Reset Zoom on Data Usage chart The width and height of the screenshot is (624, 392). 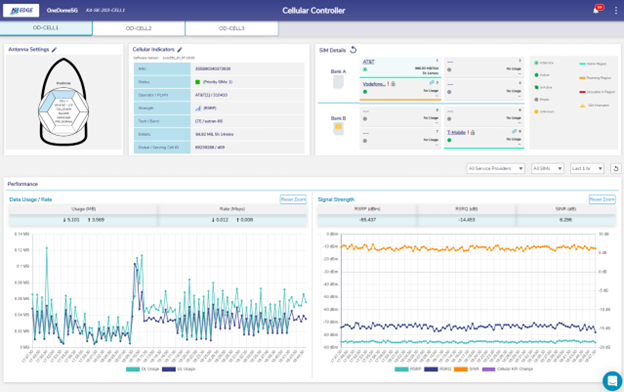click(293, 199)
